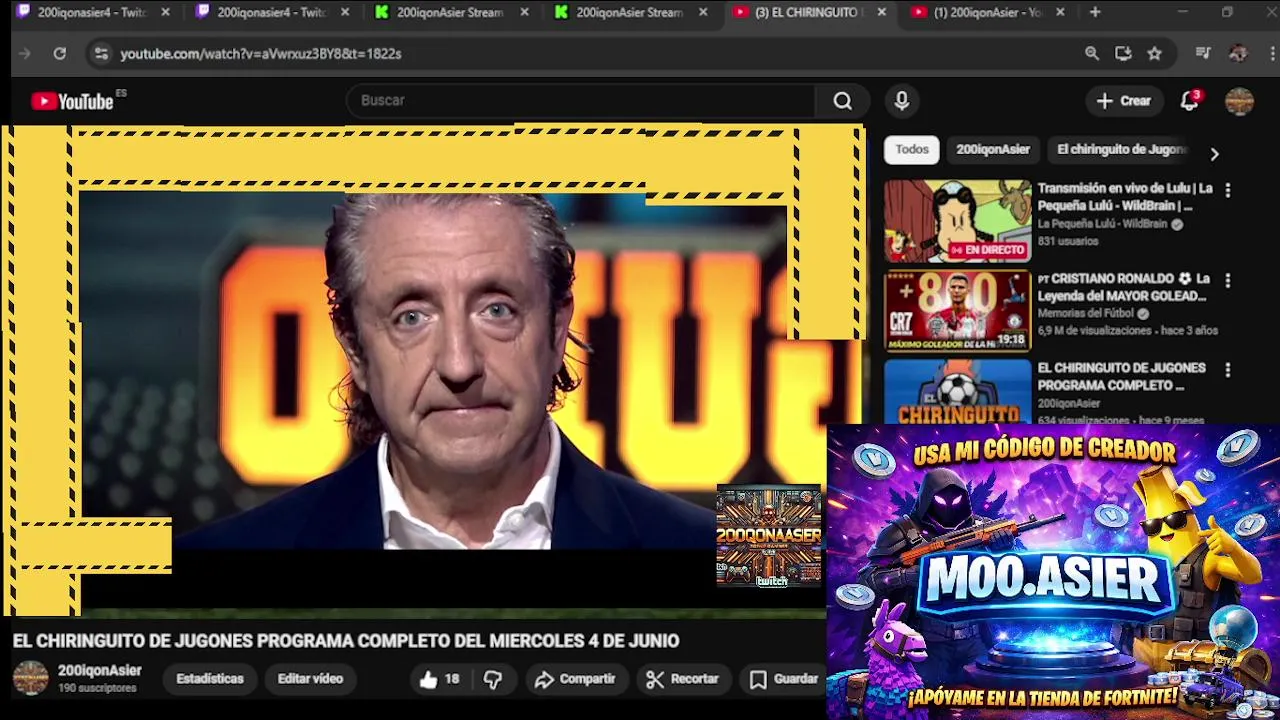Open the Transmisión en vivo de Lulu title

[1125, 197]
